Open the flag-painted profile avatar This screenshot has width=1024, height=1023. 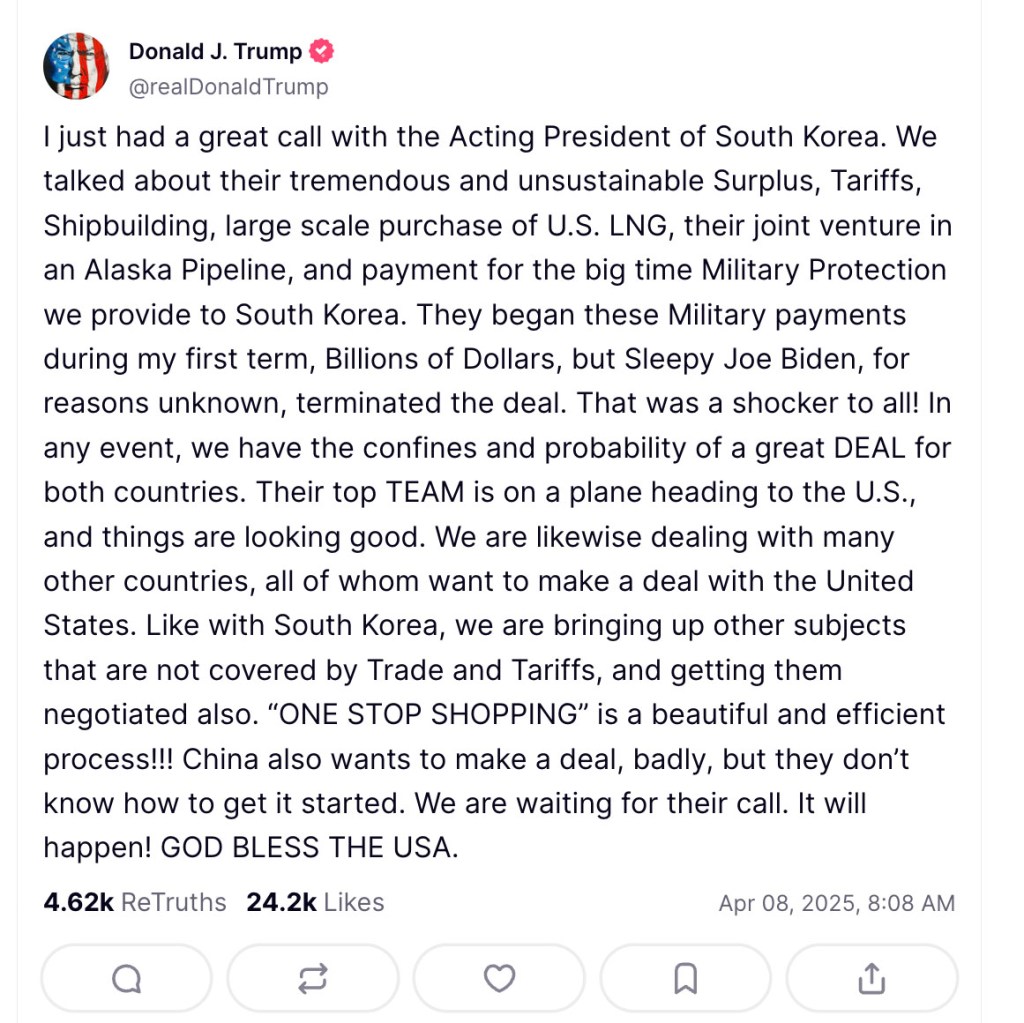[76, 66]
